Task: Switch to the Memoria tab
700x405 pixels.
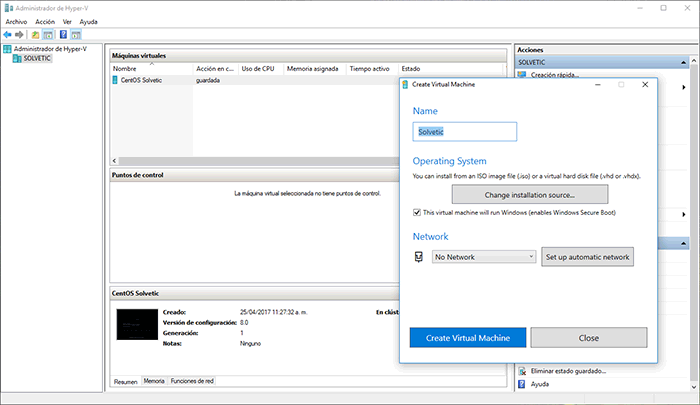Action: click(x=154, y=381)
